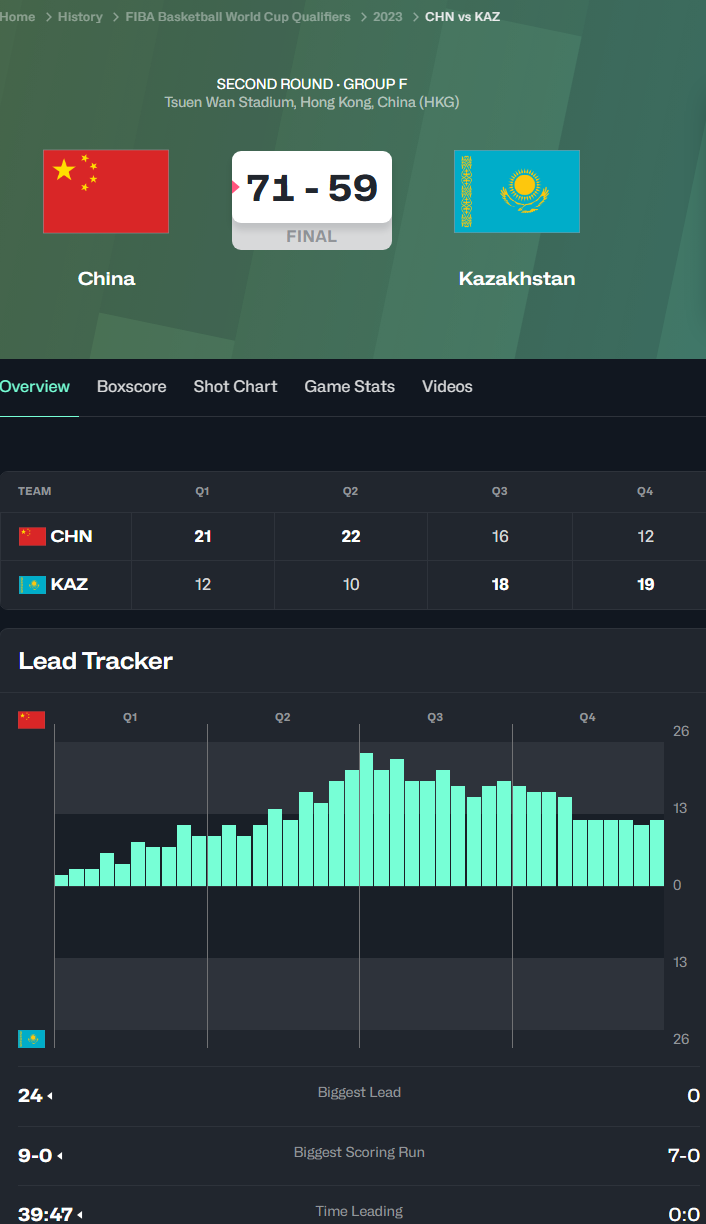Click the 71 - 59 final score box
706x1224 pixels.
(x=312, y=188)
